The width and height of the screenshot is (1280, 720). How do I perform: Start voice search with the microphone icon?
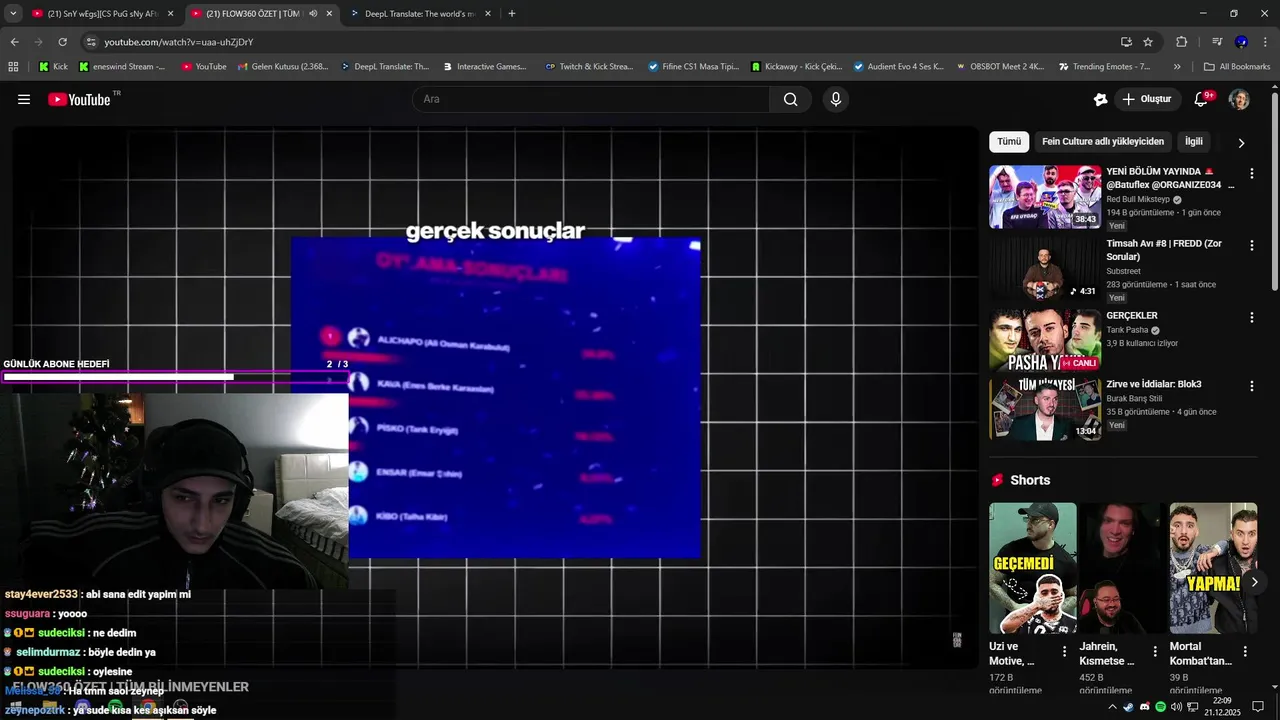tap(836, 99)
